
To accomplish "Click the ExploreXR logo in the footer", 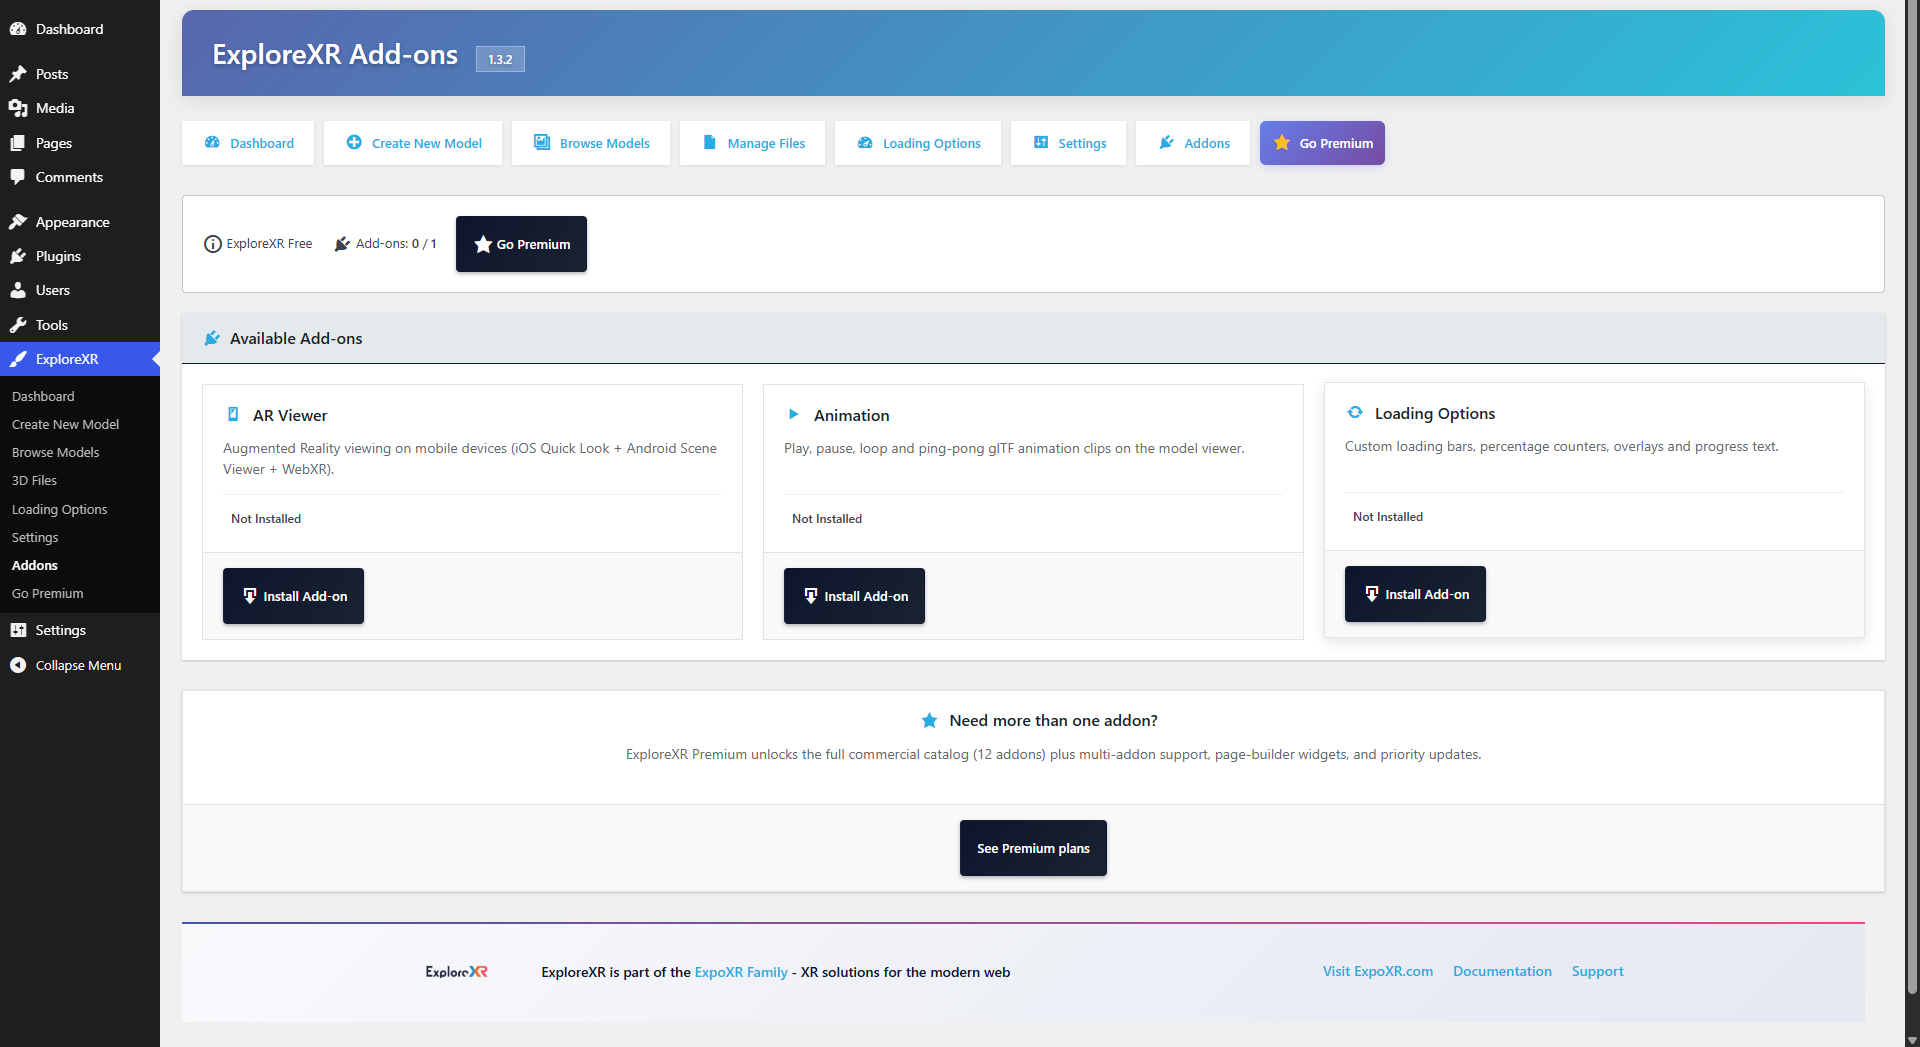I will (x=457, y=972).
